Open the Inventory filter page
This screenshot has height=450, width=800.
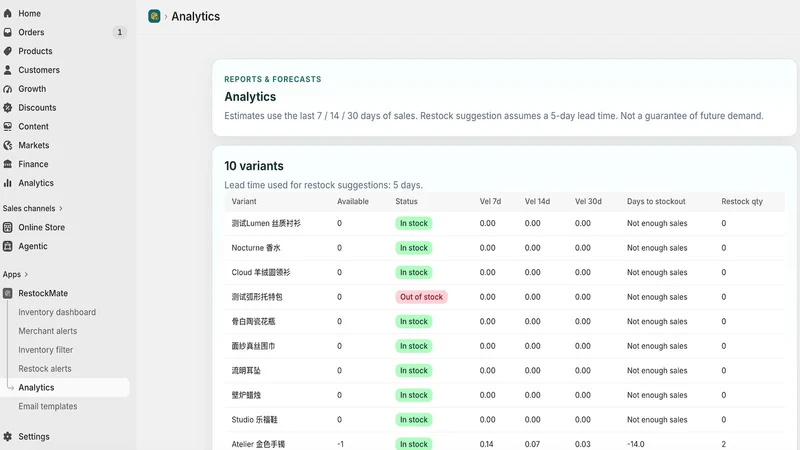coord(45,350)
